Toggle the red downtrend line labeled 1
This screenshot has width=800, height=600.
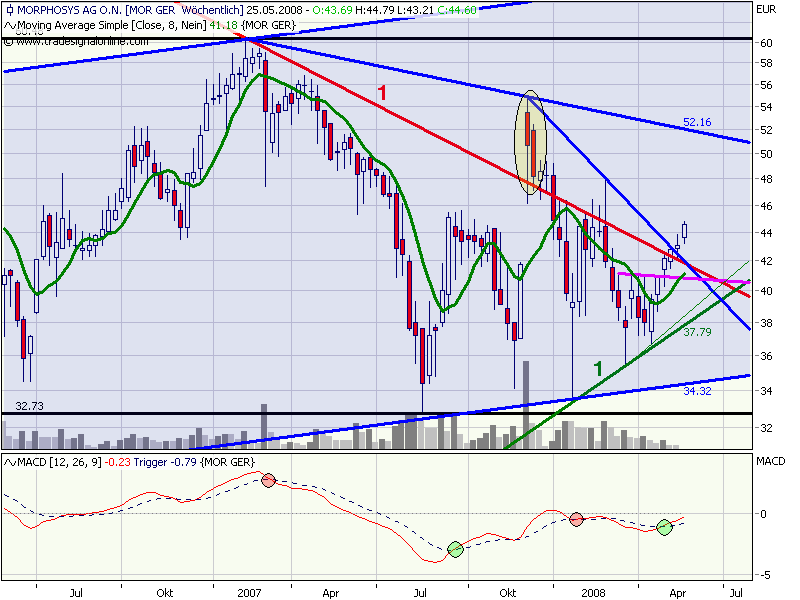coord(380,92)
